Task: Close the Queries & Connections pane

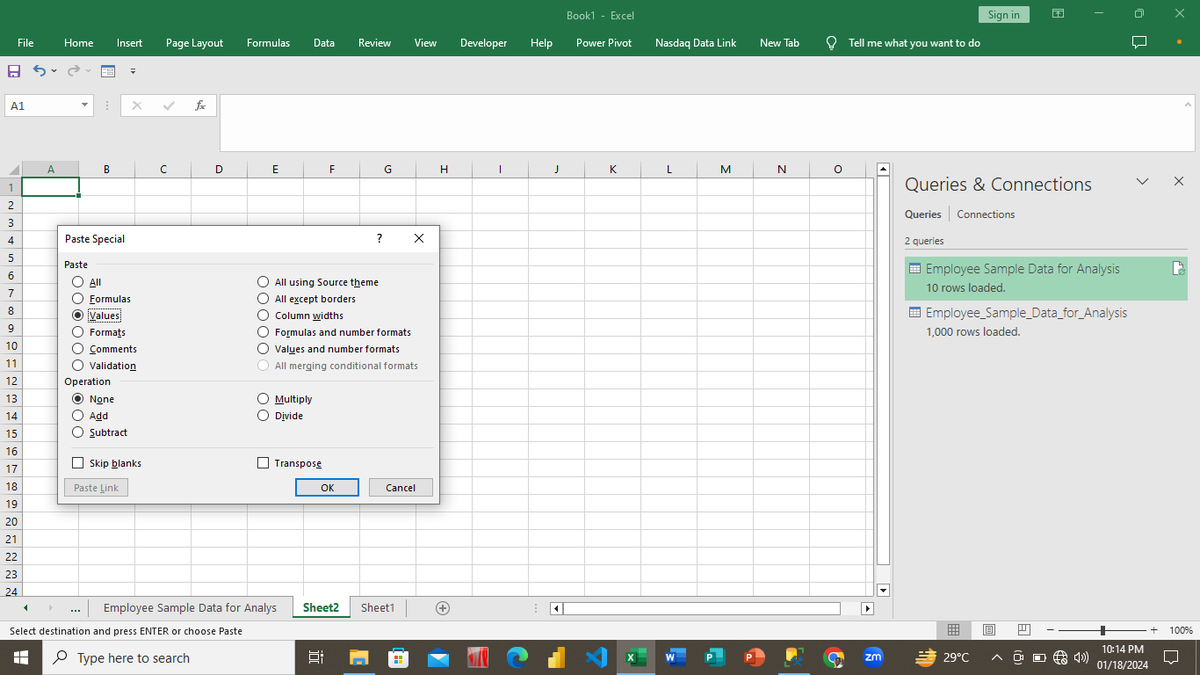Action: [x=1177, y=182]
